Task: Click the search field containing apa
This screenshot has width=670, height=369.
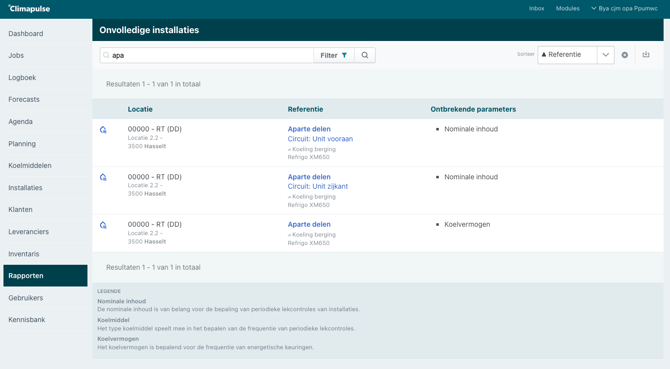Action: (x=207, y=55)
